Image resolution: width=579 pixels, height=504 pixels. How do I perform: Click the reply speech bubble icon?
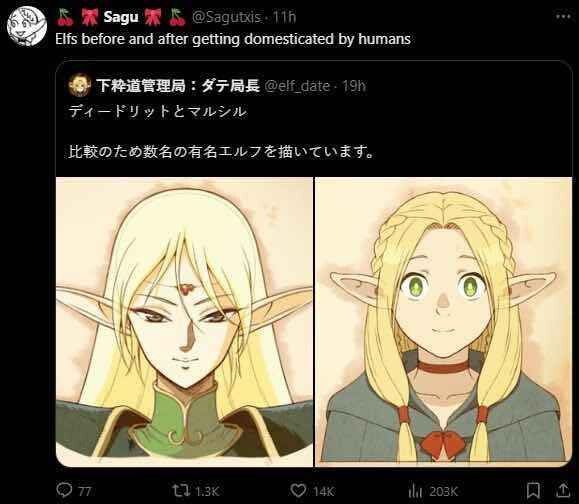click(x=64, y=490)
